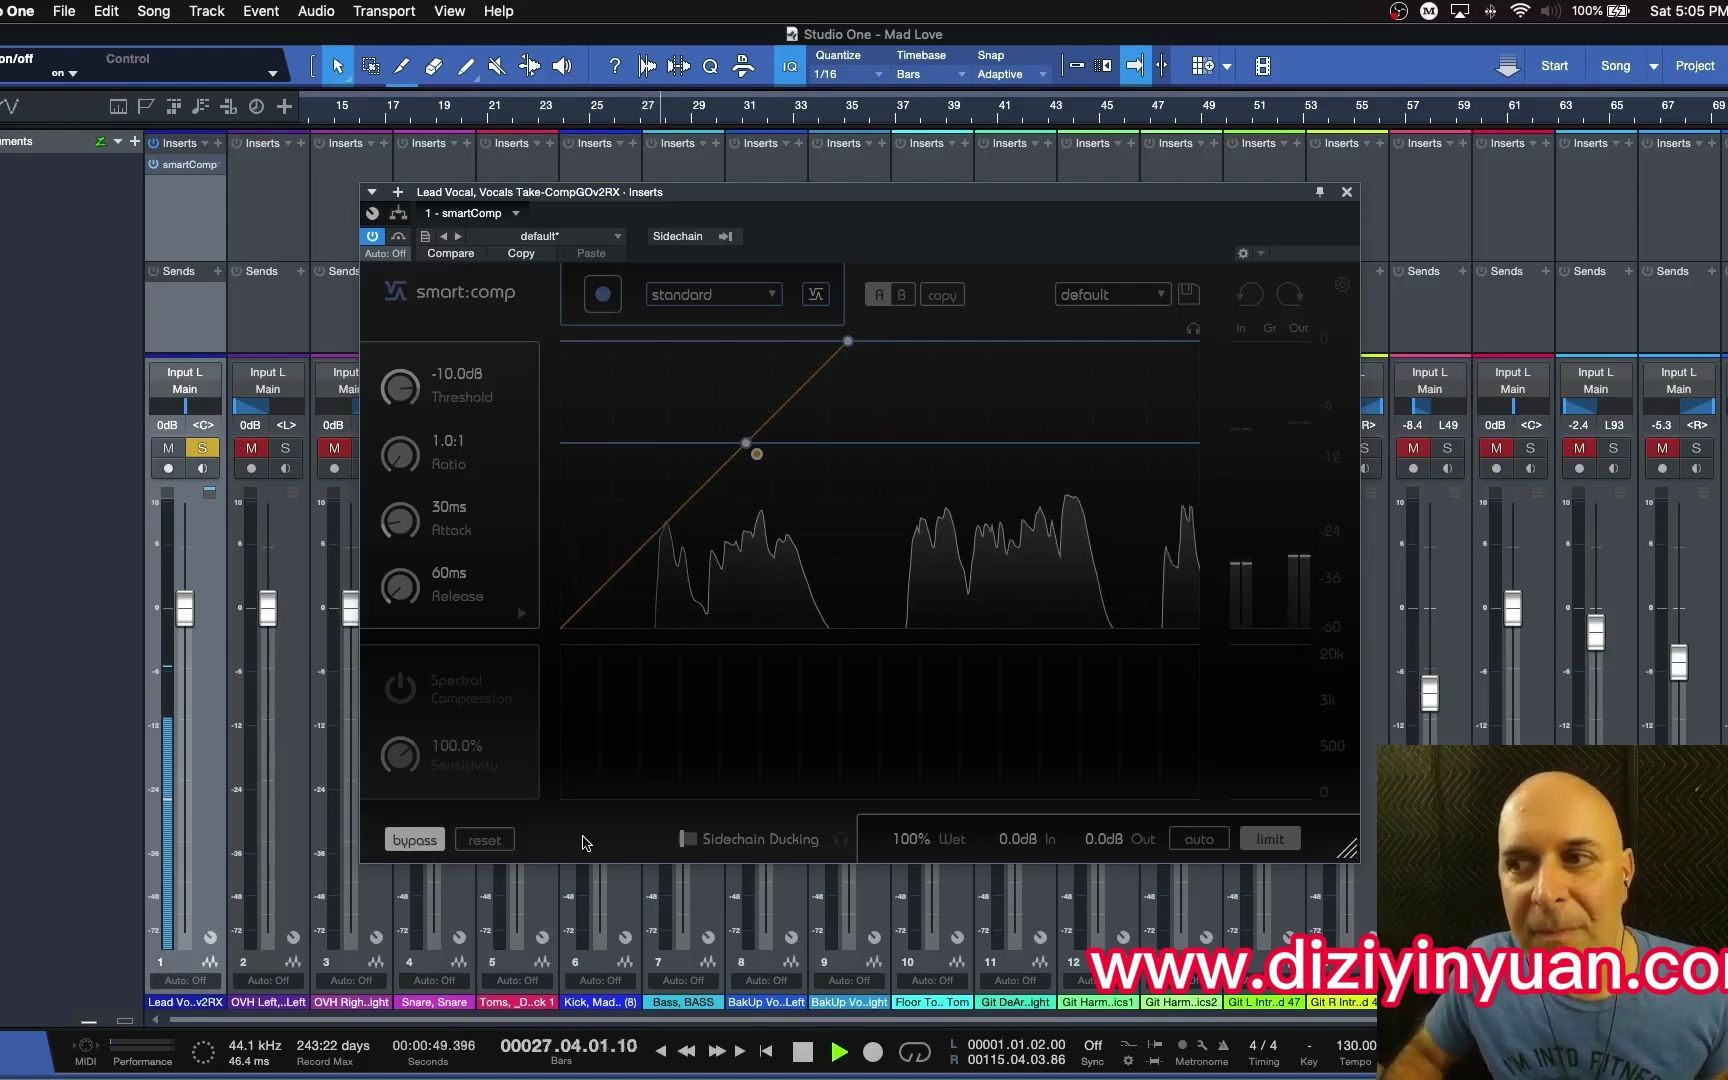Open the Track menu

(x=207, y=11)
